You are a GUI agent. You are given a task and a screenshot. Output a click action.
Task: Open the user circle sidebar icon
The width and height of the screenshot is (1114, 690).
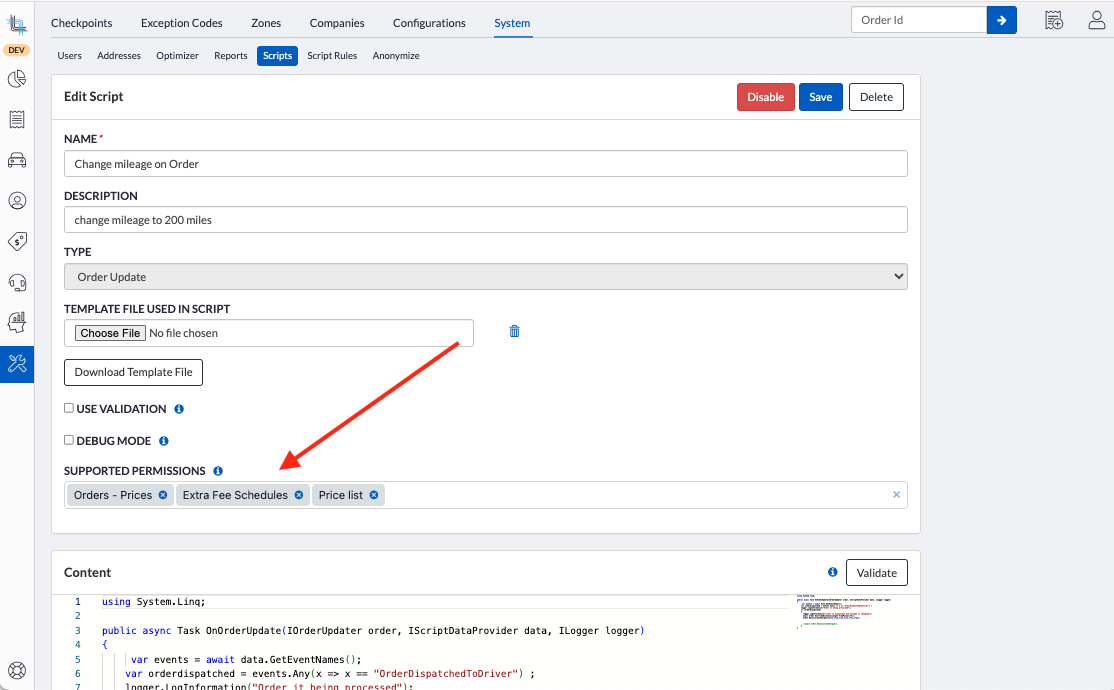[17, 201]
